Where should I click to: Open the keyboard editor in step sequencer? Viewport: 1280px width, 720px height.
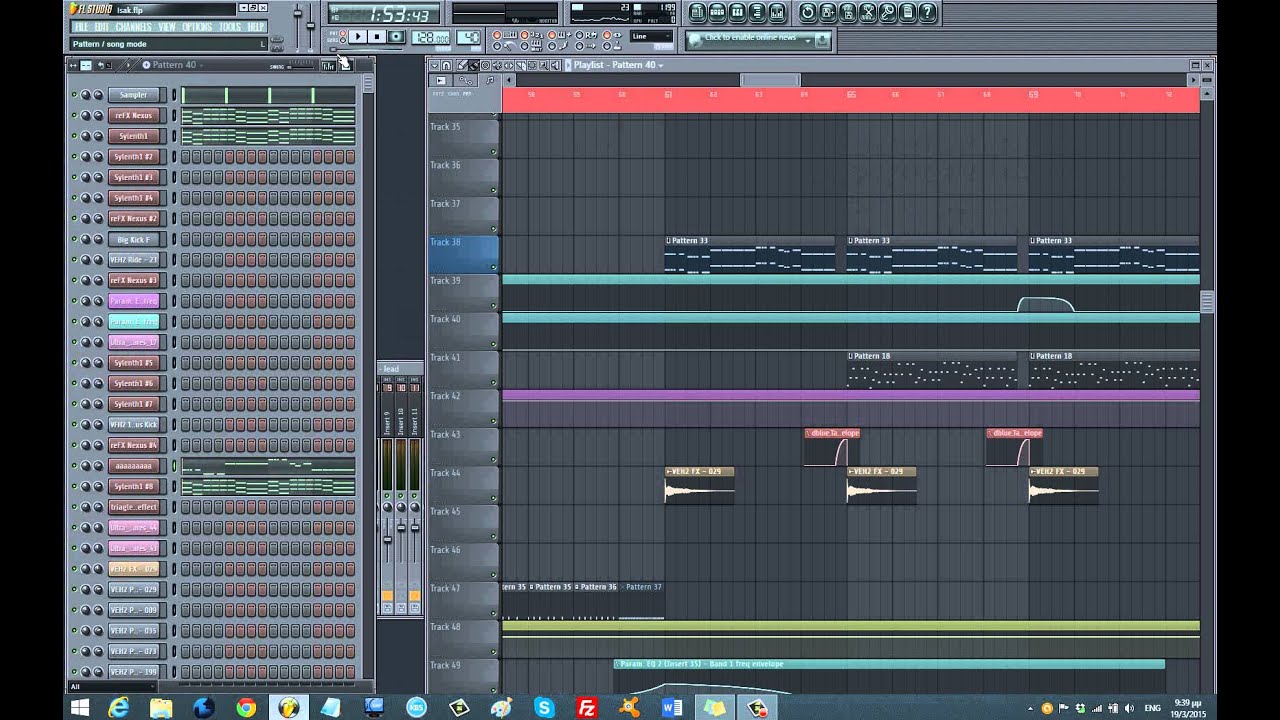click(x=346, y=65)
